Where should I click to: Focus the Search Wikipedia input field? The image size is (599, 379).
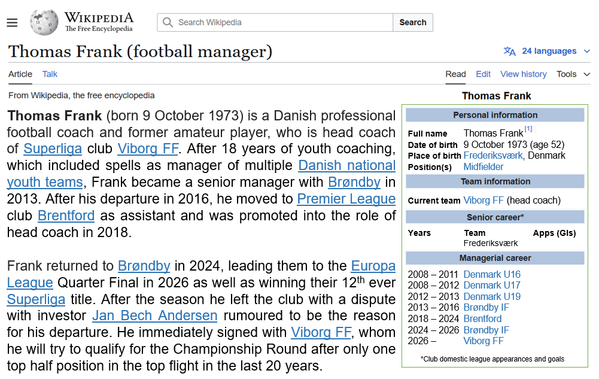275,22
